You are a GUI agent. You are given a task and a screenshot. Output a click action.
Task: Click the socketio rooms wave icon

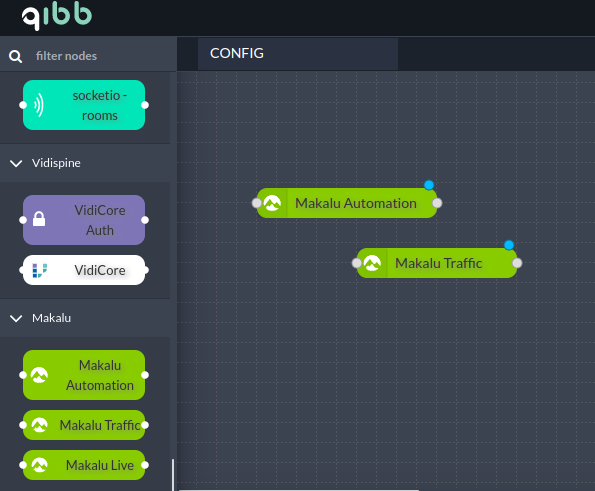[39, 105]
